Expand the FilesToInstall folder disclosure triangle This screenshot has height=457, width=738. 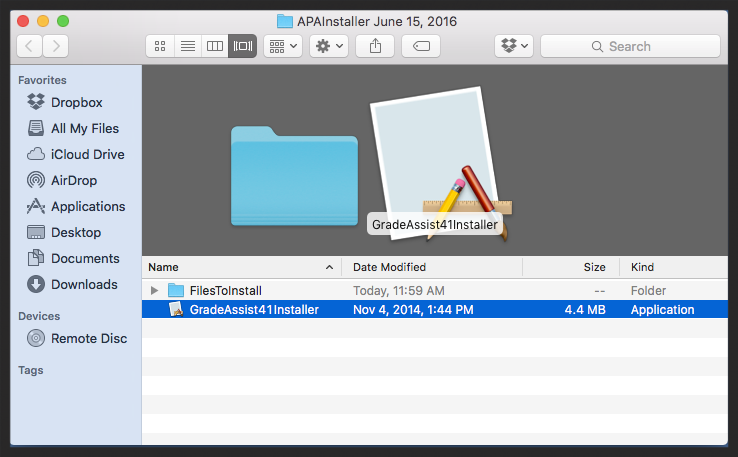[154, 290]
